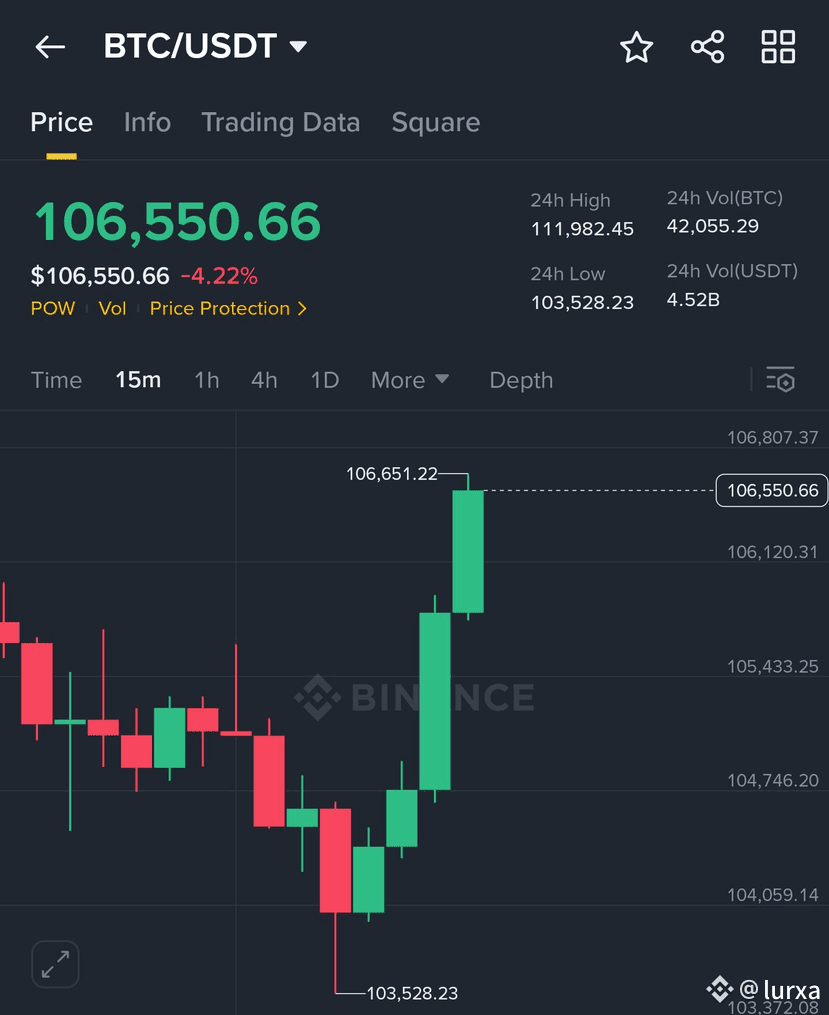This screenshot has height=1015, width=829.
Task: Click the POW tag link
Action: [53, 308]
